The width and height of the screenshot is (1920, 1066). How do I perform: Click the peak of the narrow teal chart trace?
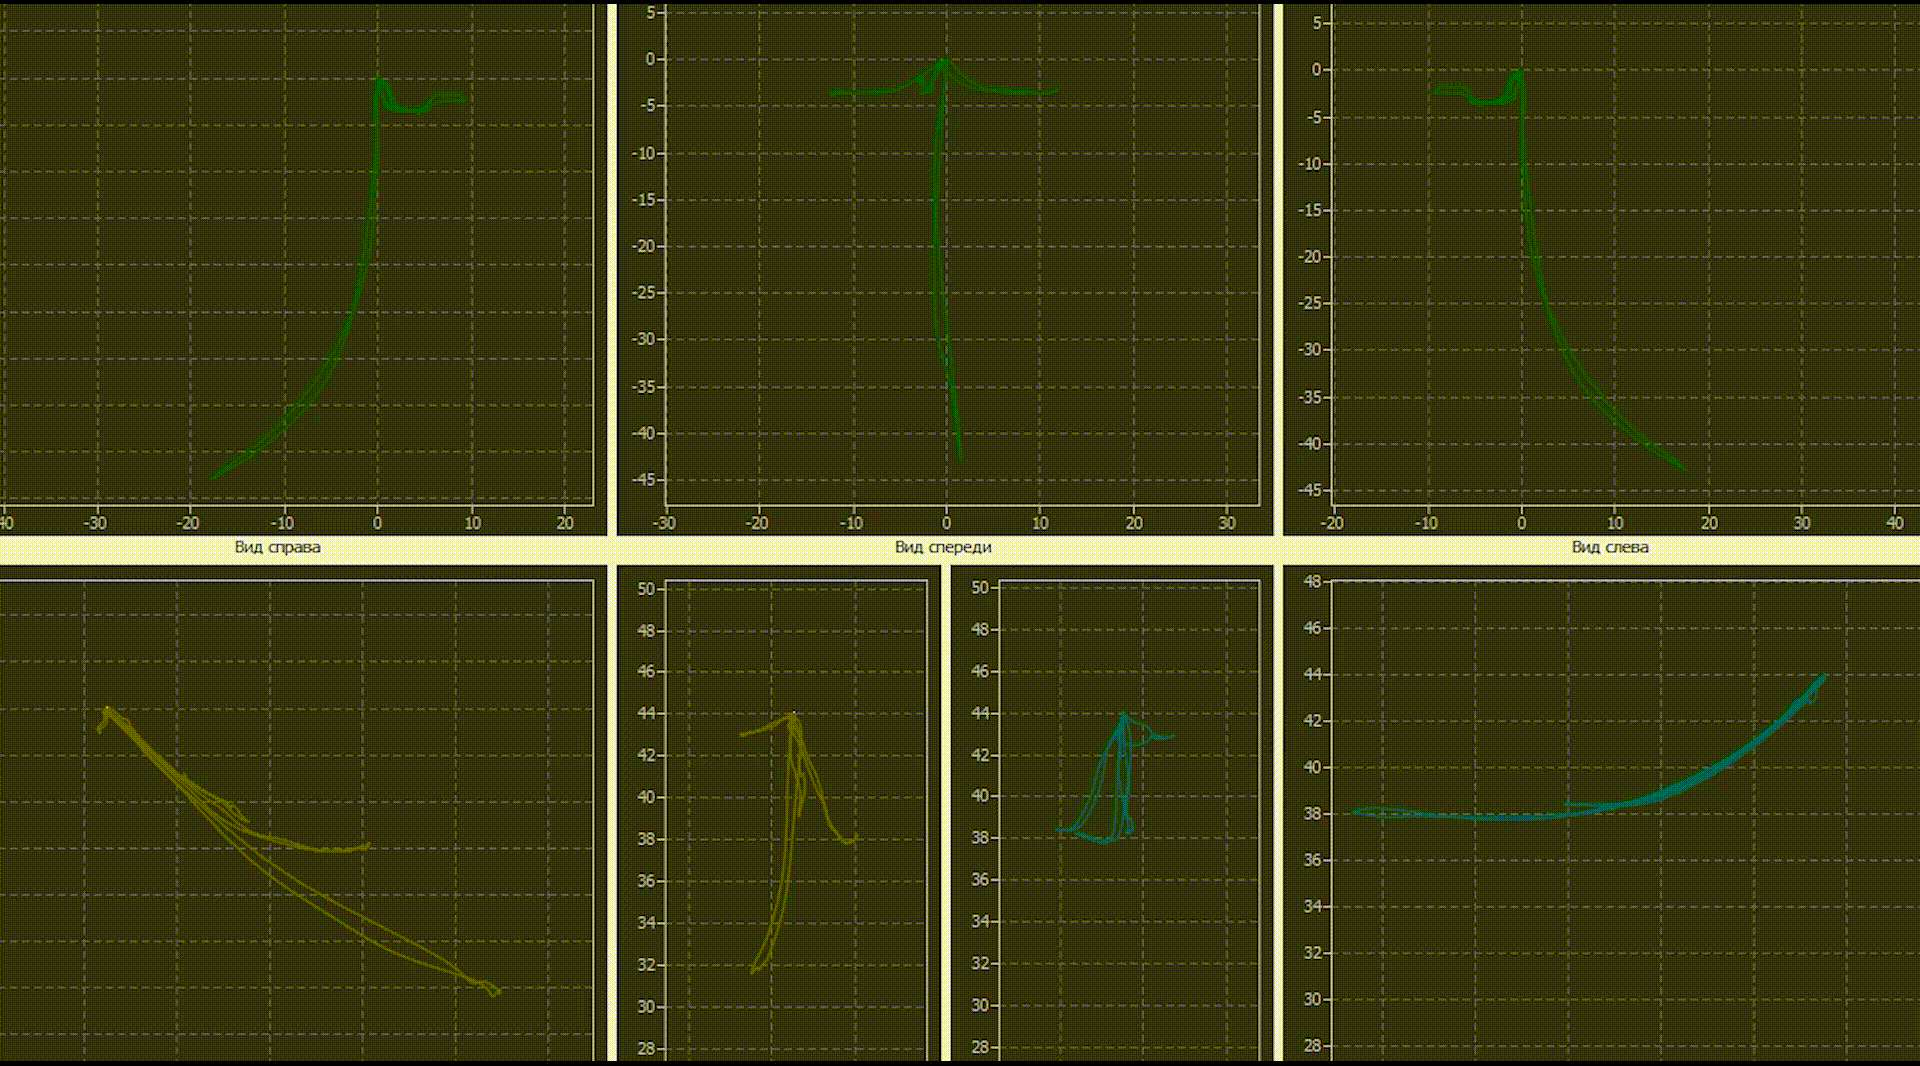point(1124,714)
